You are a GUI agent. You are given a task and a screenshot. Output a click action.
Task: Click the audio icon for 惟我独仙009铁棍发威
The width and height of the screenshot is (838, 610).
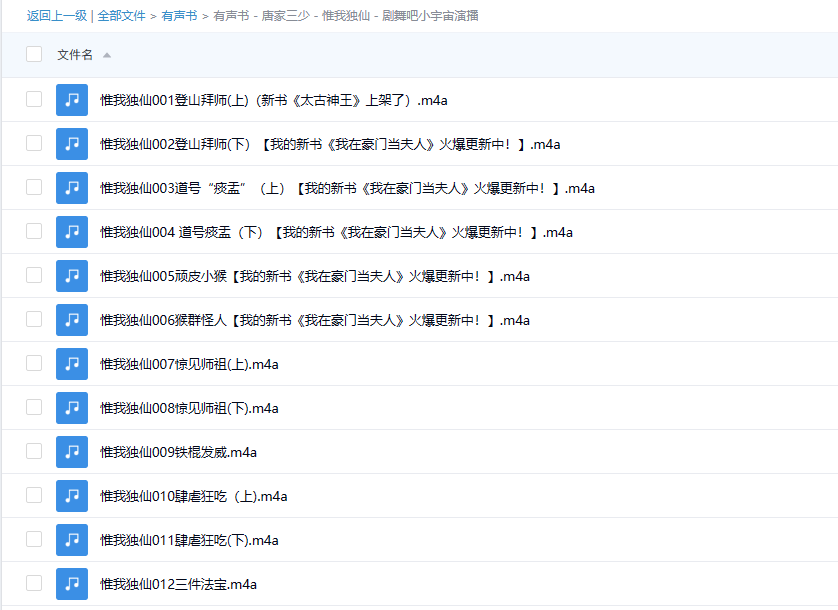71,451
